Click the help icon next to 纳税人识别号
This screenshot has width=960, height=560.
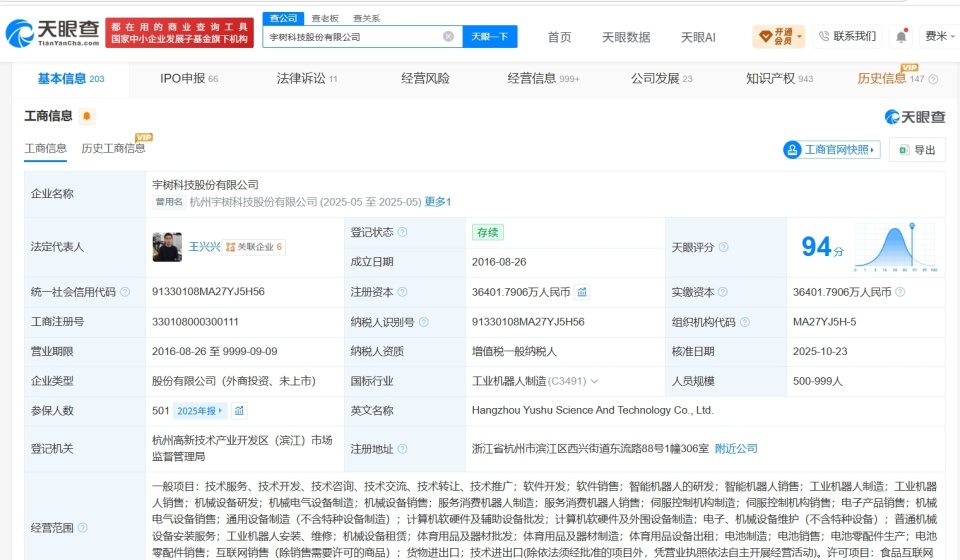(424, 322)
